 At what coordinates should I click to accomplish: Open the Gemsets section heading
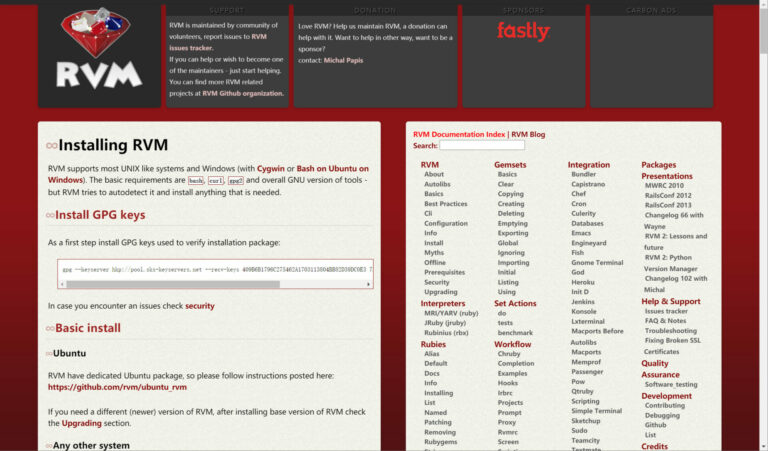(510, 165)
